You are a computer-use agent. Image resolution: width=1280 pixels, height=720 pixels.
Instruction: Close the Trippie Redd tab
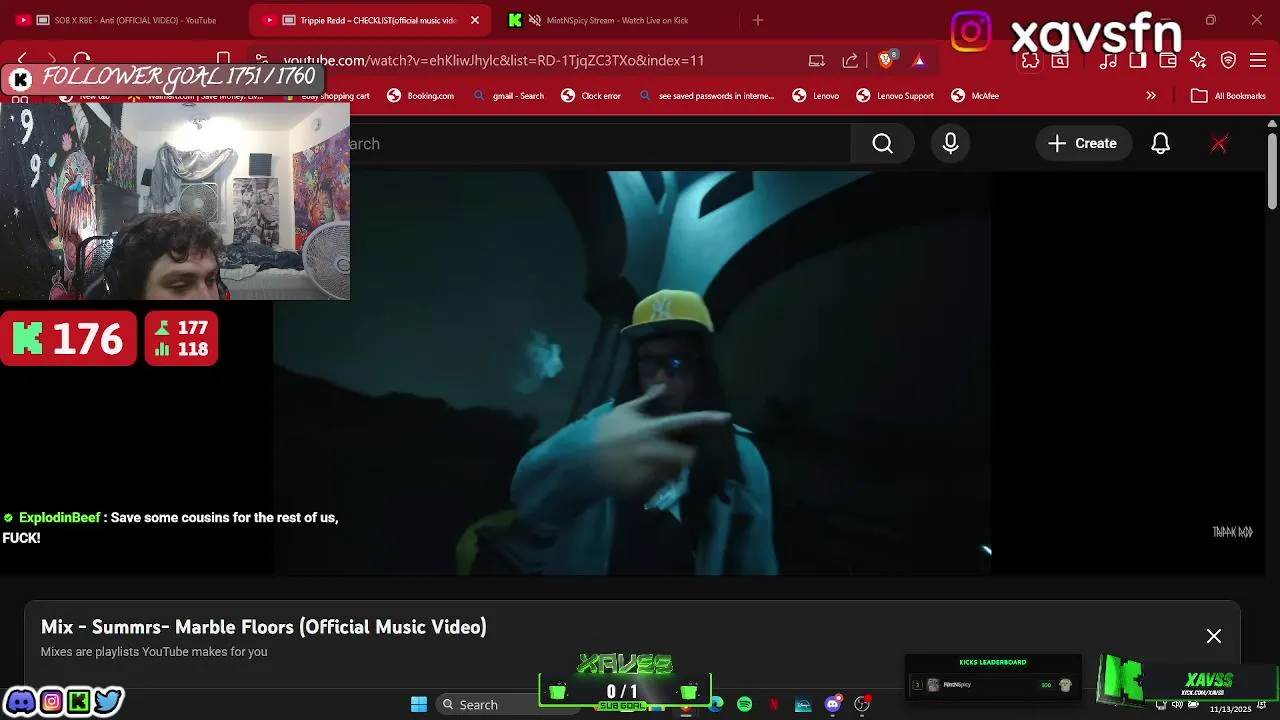point(475,20)
